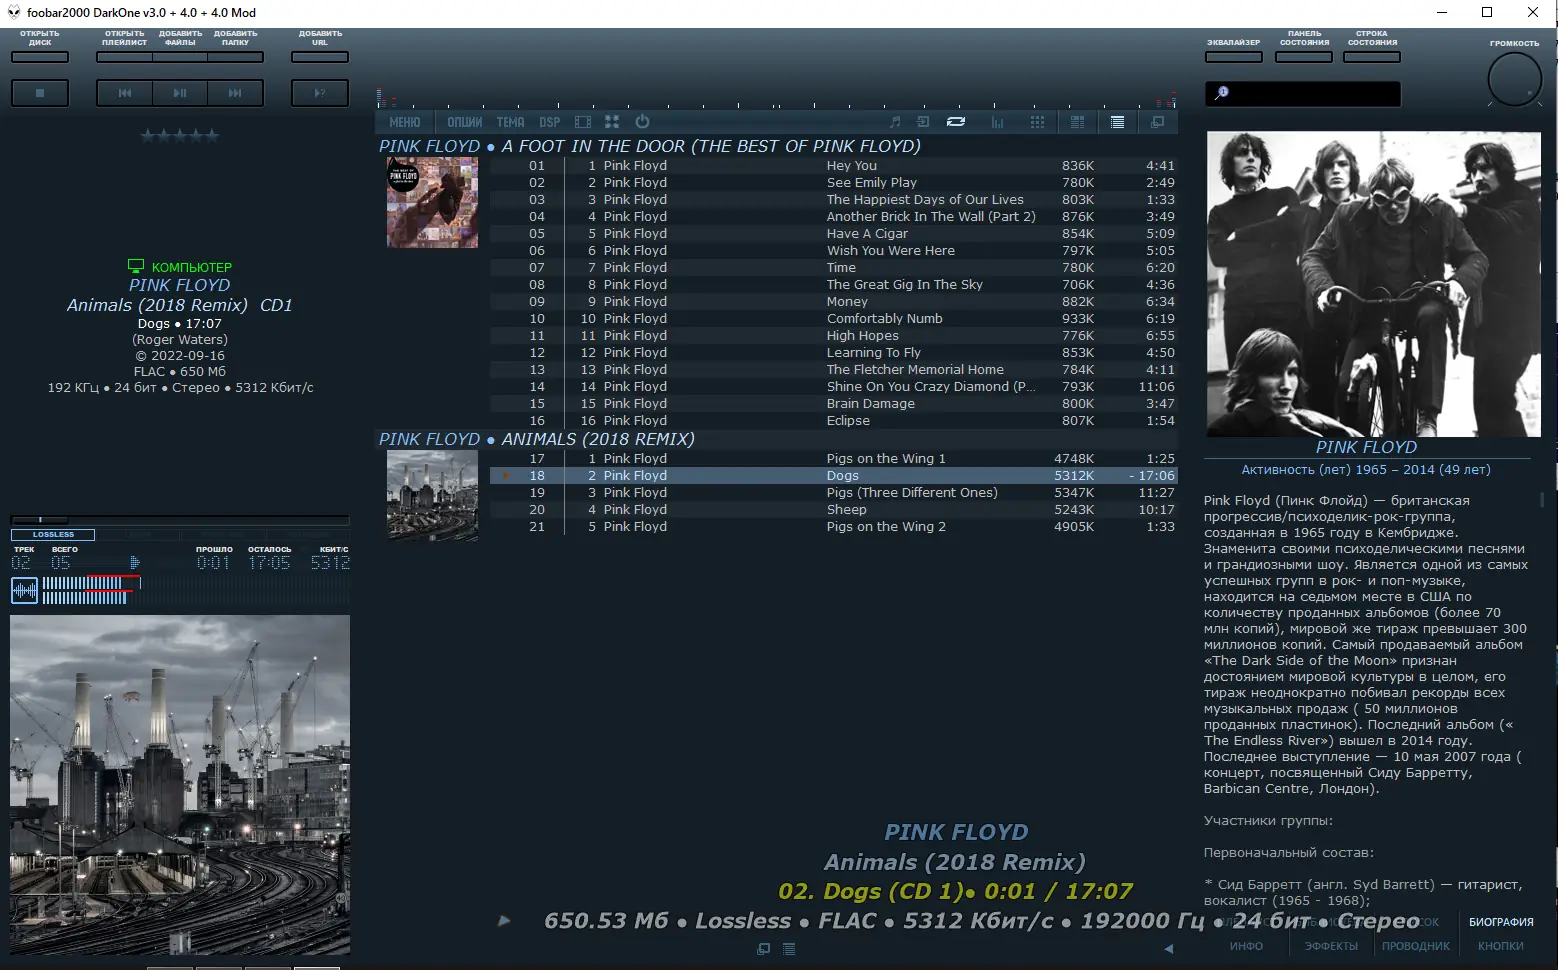Viewport: 1558px width, 970px height.
Task: Click the overlapping windows icon in toolbar
Action: 1157,122
